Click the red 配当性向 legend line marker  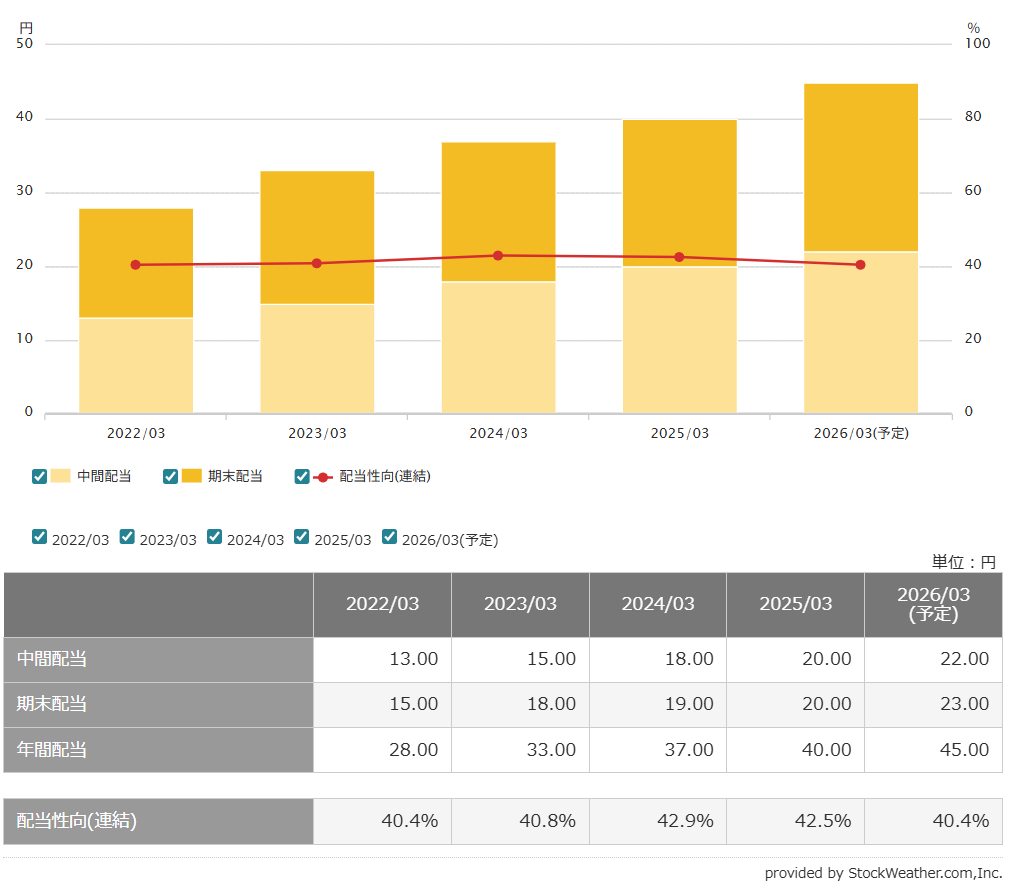323,477
